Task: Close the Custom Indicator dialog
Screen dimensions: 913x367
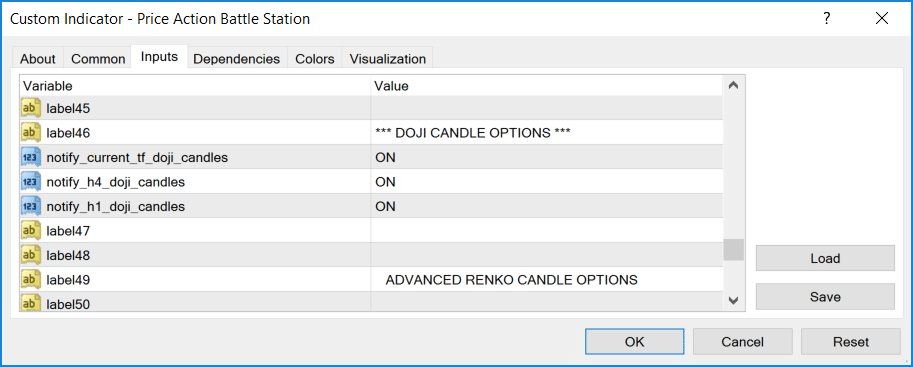Action: point(882,19)
